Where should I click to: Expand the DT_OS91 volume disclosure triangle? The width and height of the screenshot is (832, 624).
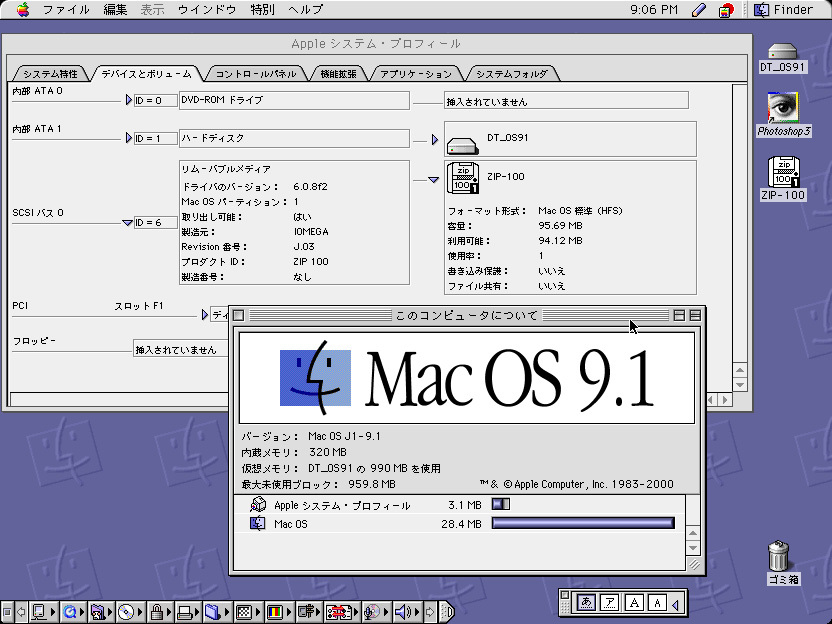click(x=435, y=140)
